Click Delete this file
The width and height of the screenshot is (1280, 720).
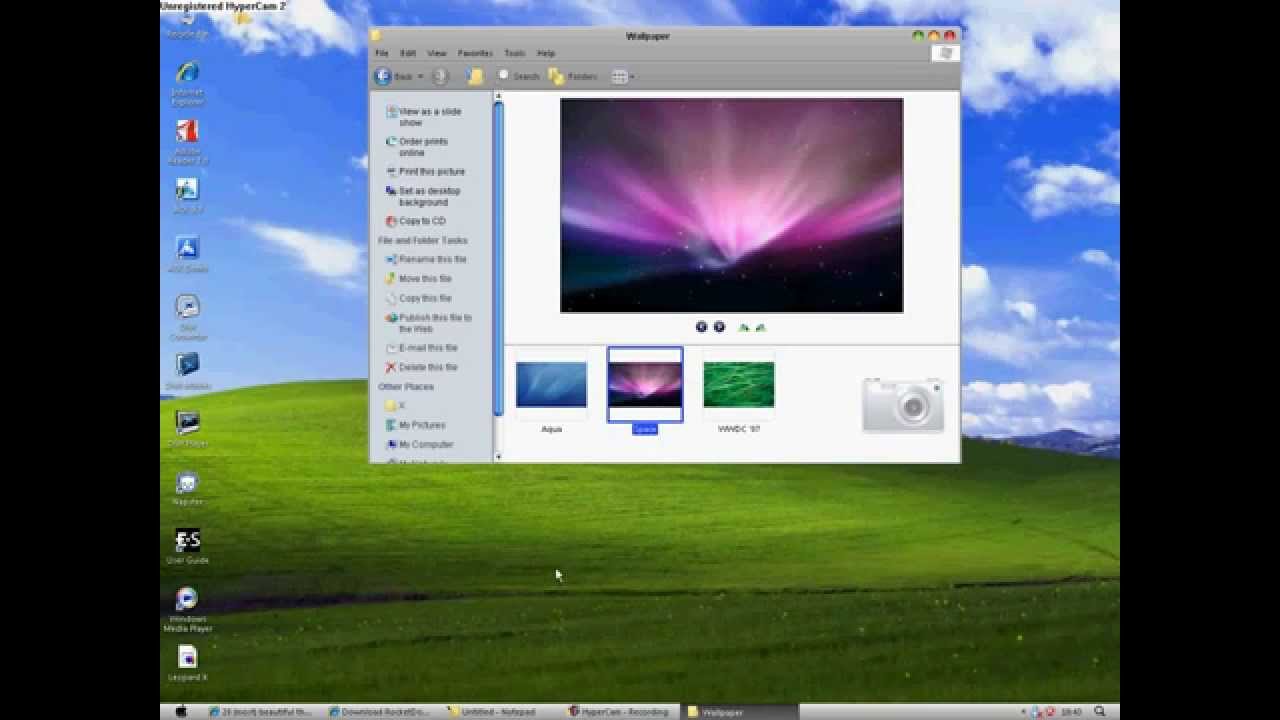421,367
